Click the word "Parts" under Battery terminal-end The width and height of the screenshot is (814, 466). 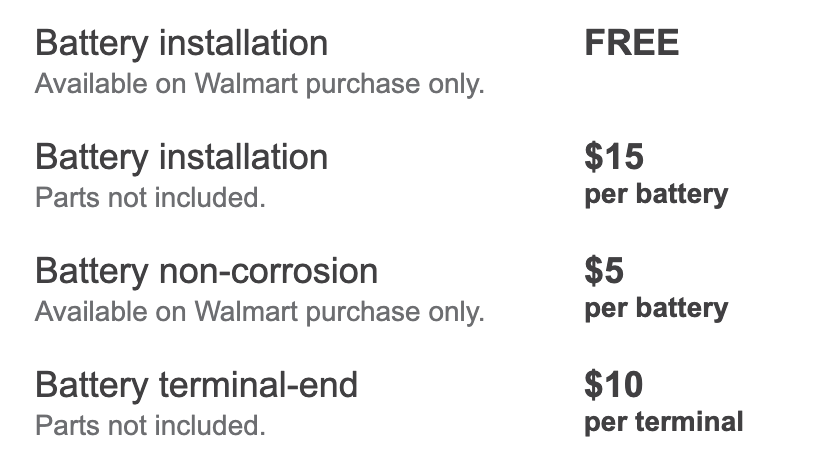tap(61, 426)
